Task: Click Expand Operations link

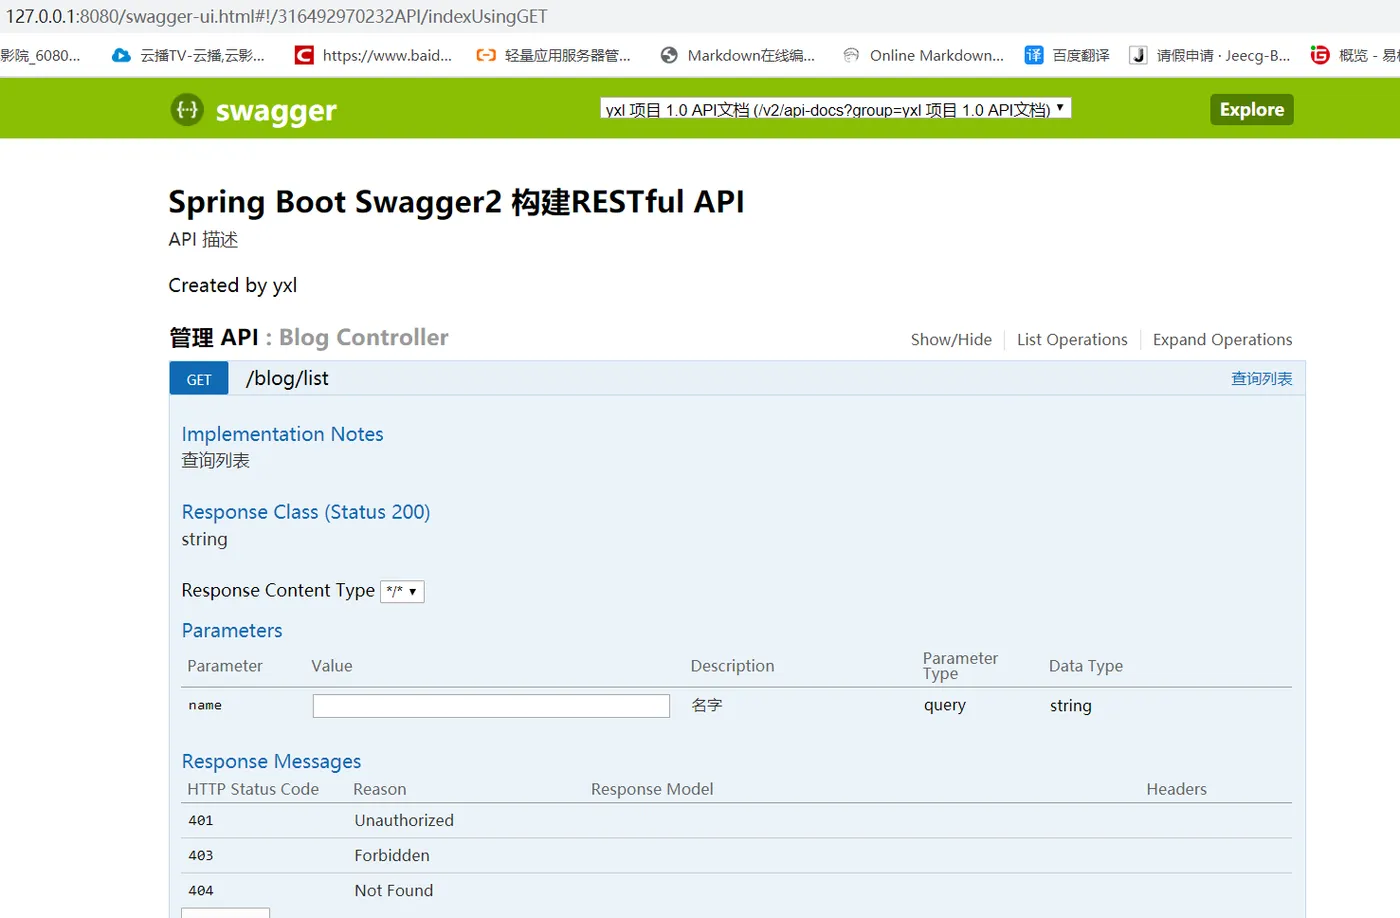Action: [1222, 340]
